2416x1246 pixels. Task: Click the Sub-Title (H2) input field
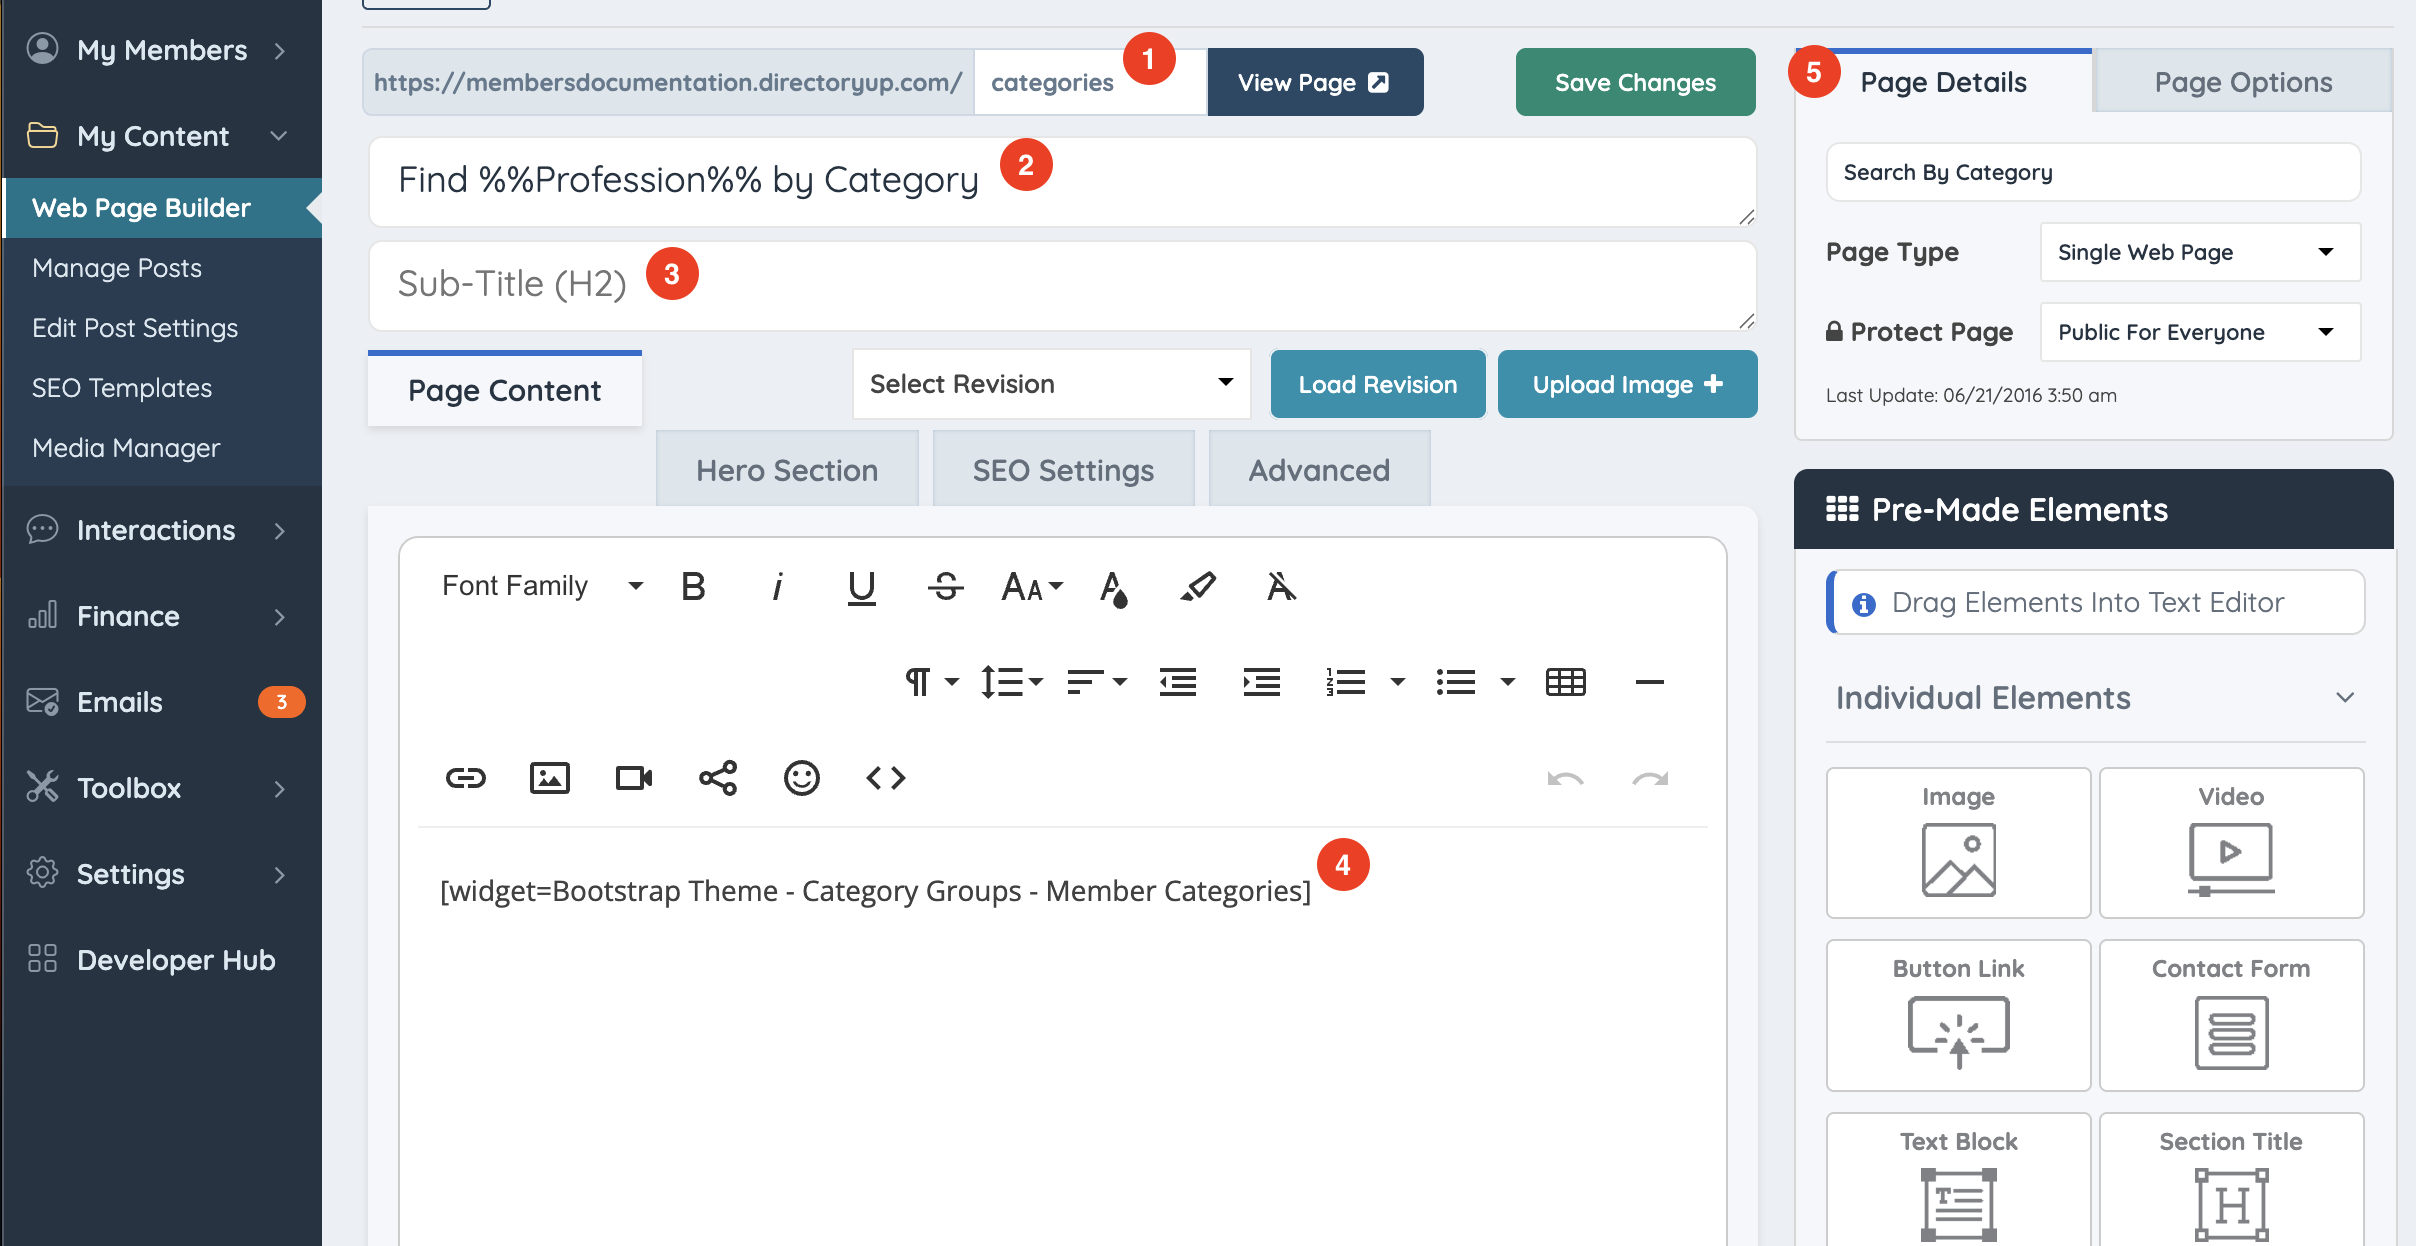coord(1060,285)
